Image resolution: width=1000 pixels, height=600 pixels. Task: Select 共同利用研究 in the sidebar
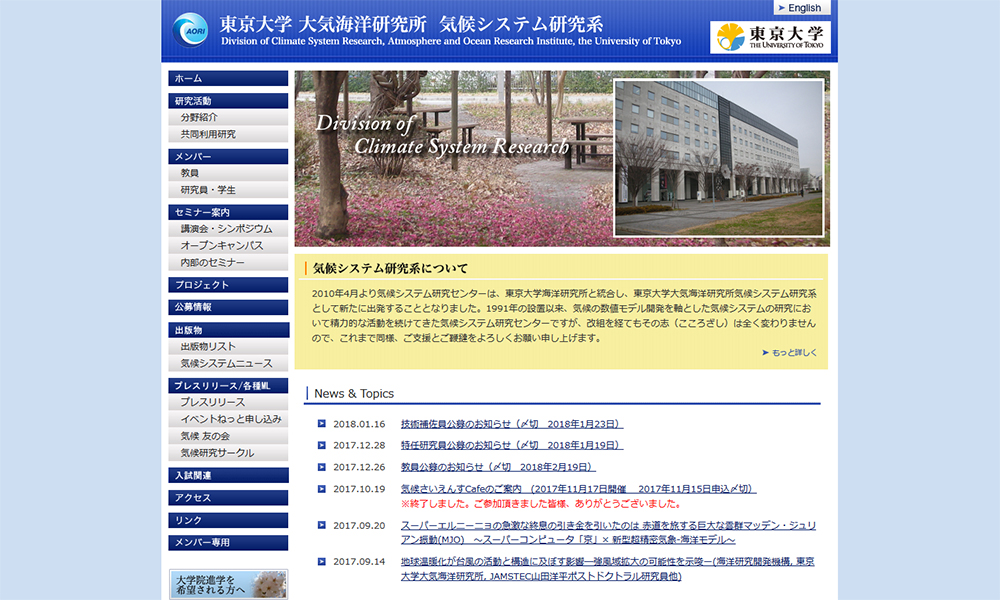coord(228,134)
